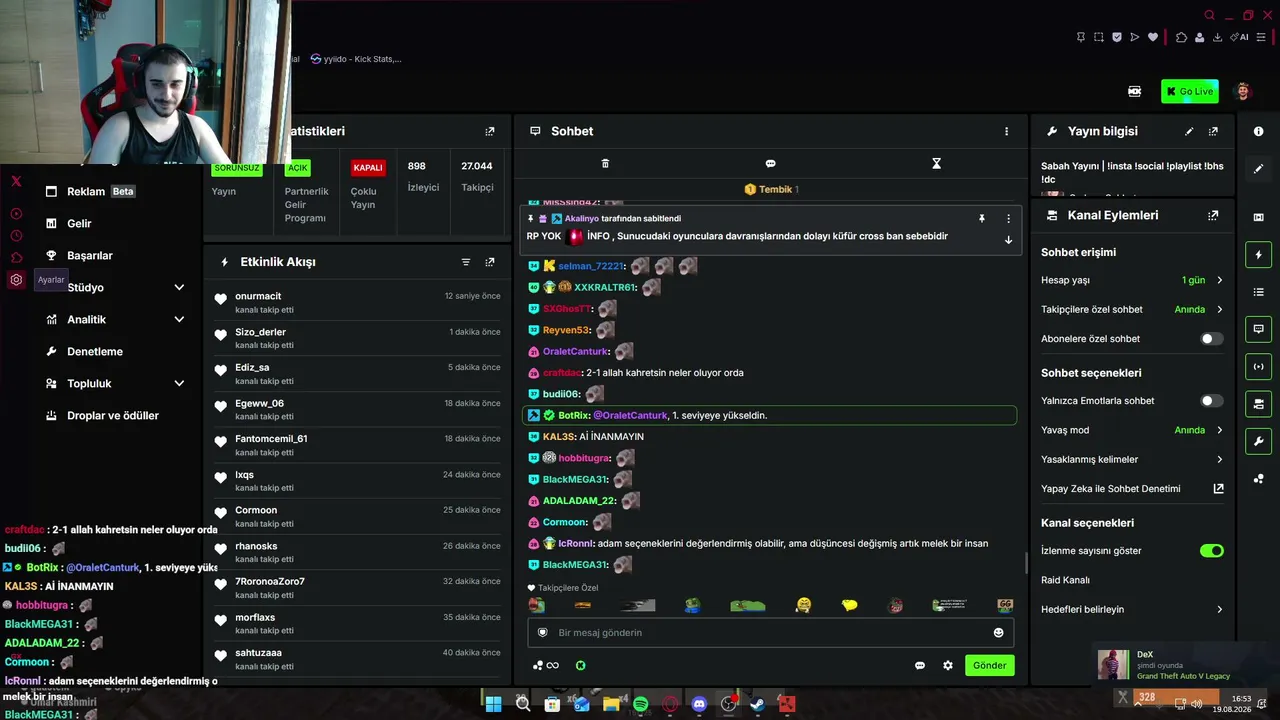This screenshot has height=720, width=1280.
Task: Open Discord from the taskbar
Action: point(699,704)
